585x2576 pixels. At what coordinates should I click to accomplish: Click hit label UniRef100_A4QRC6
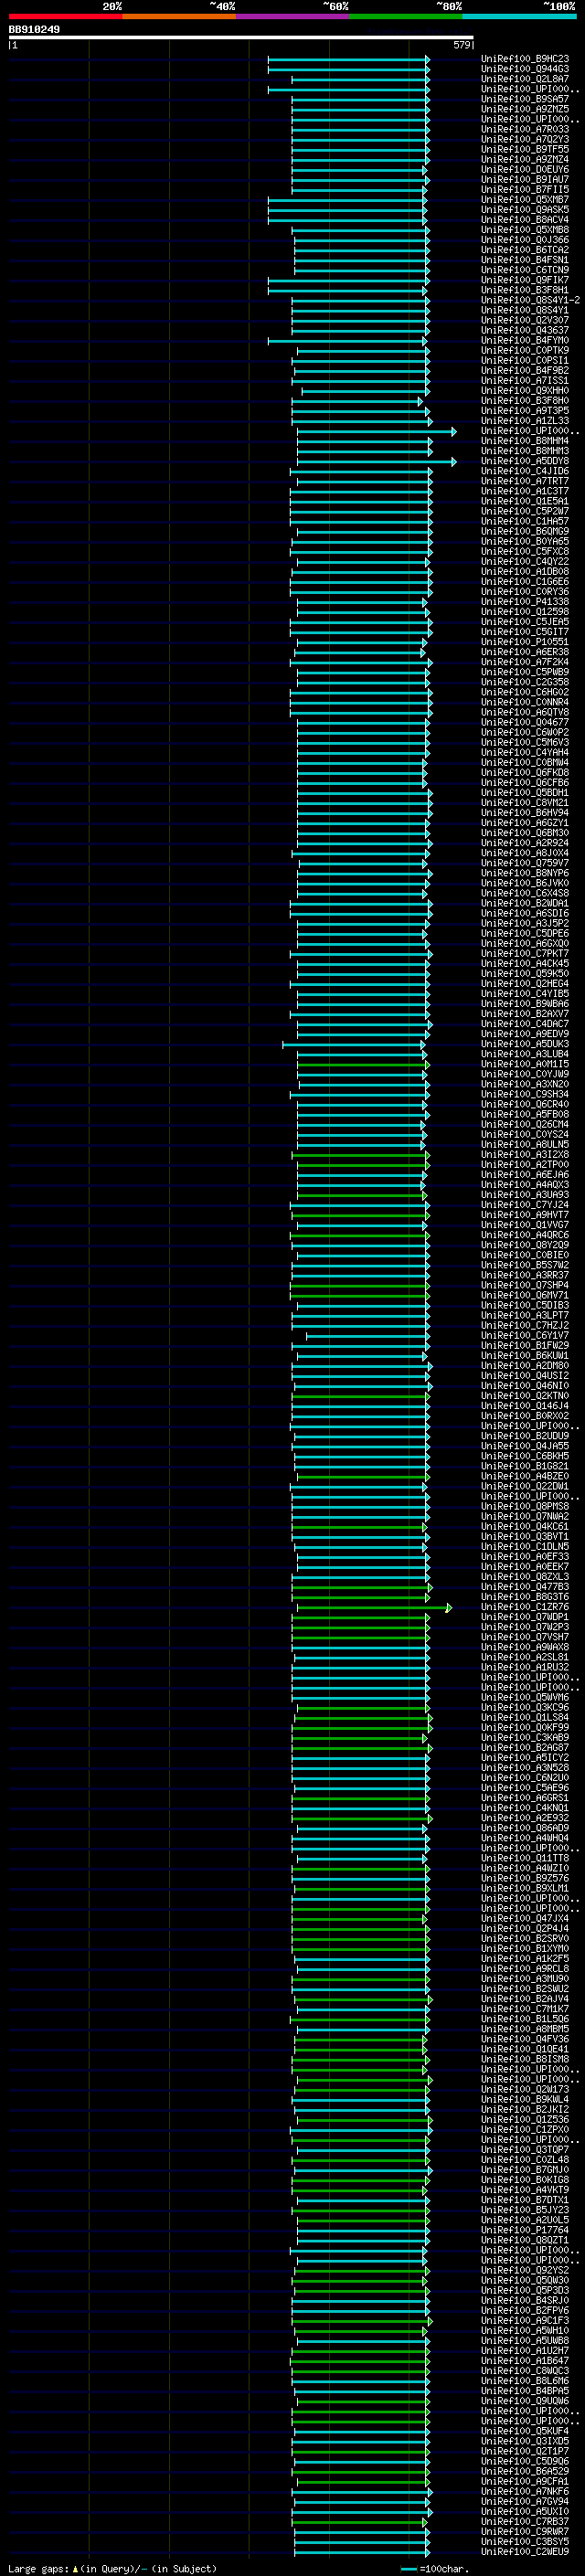tap(524, 1235)
